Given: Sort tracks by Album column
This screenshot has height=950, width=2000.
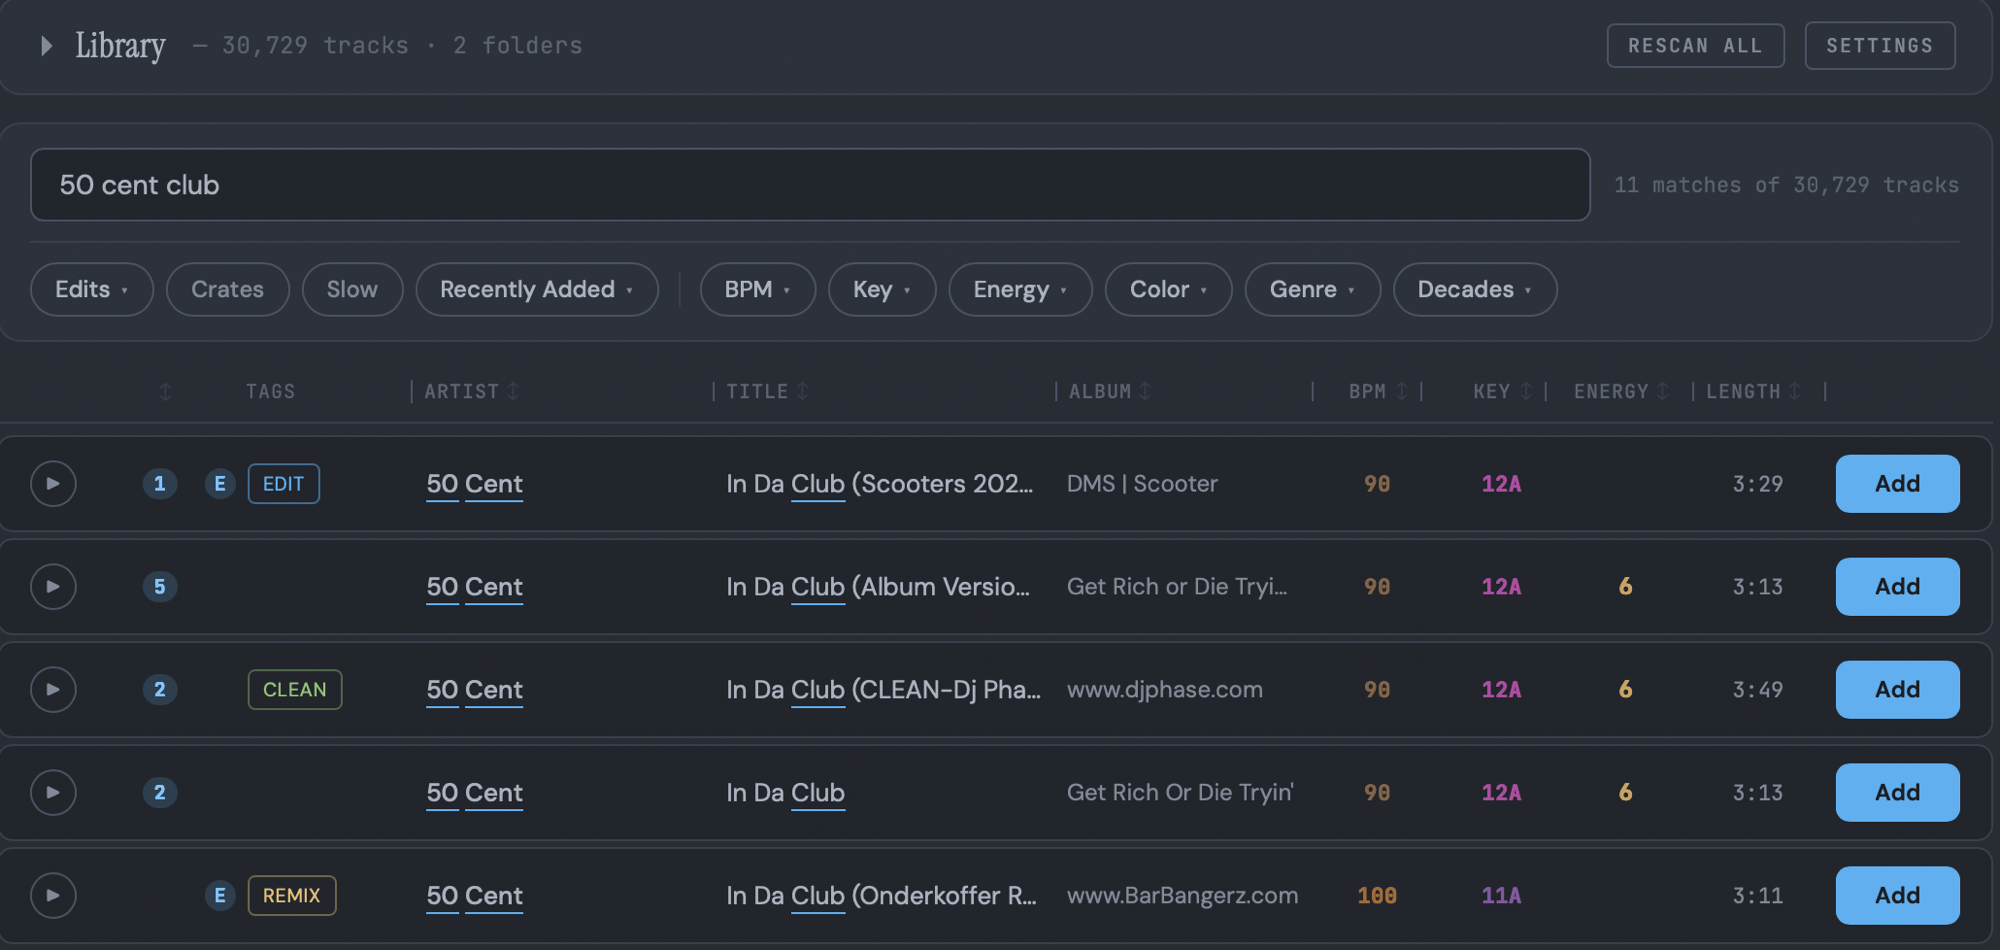Looking at the screenshot, I should pos(1110,392).
